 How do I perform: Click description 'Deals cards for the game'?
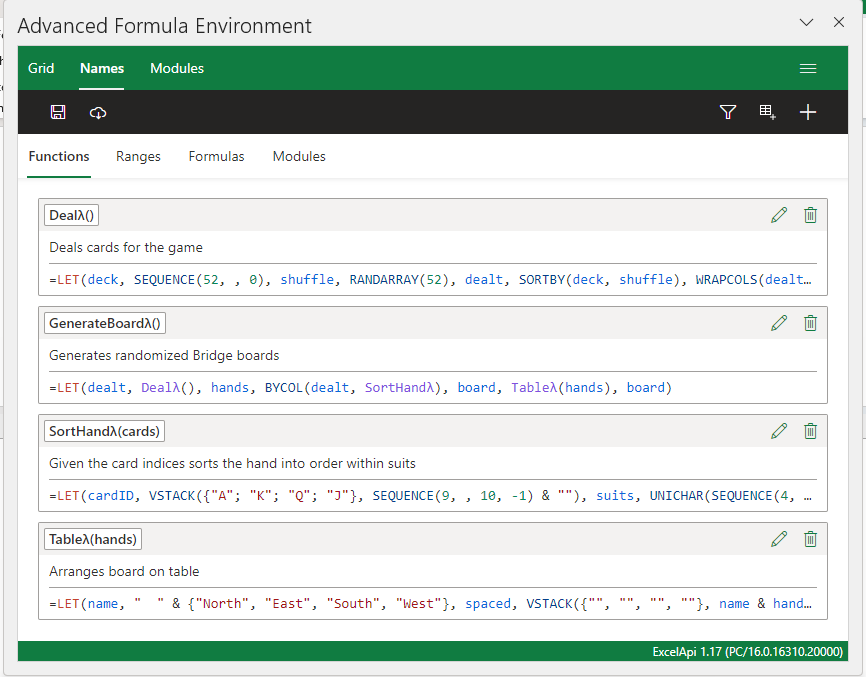[x=126, y=247]
